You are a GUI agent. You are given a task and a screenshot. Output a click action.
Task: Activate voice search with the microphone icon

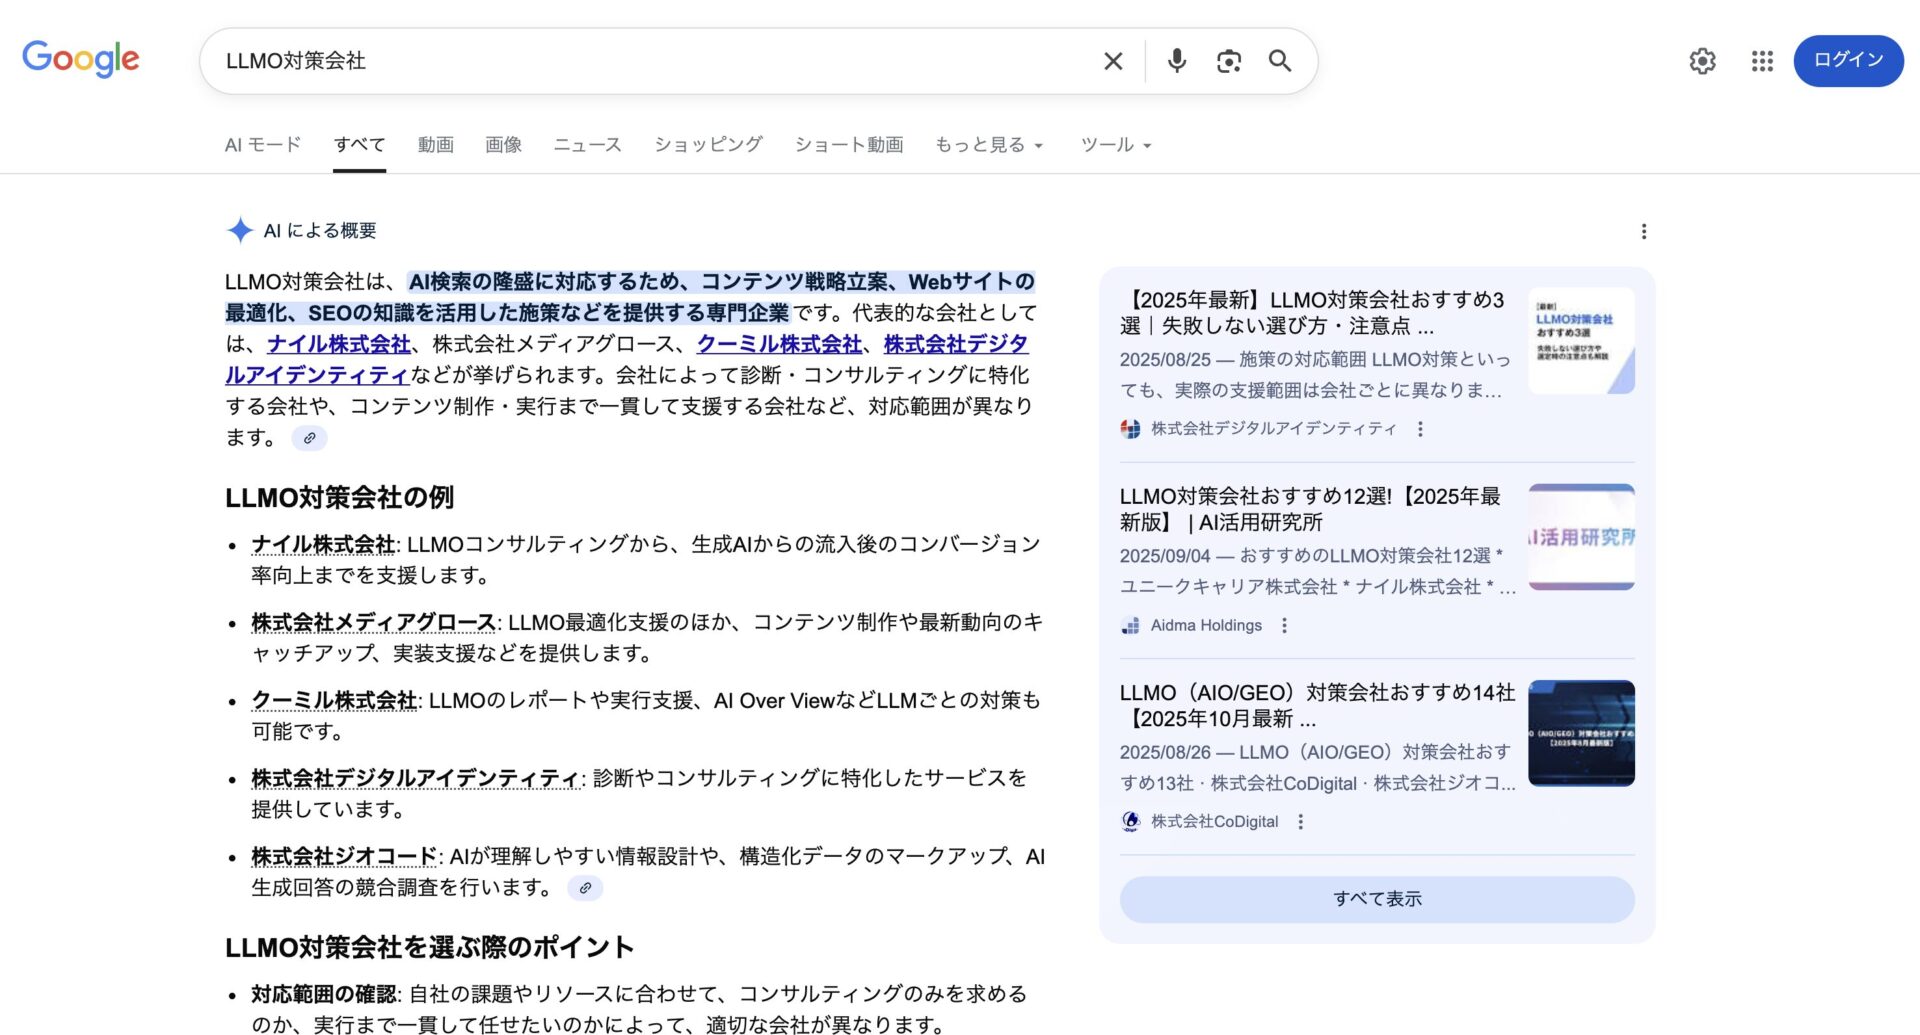point(1176,61)
